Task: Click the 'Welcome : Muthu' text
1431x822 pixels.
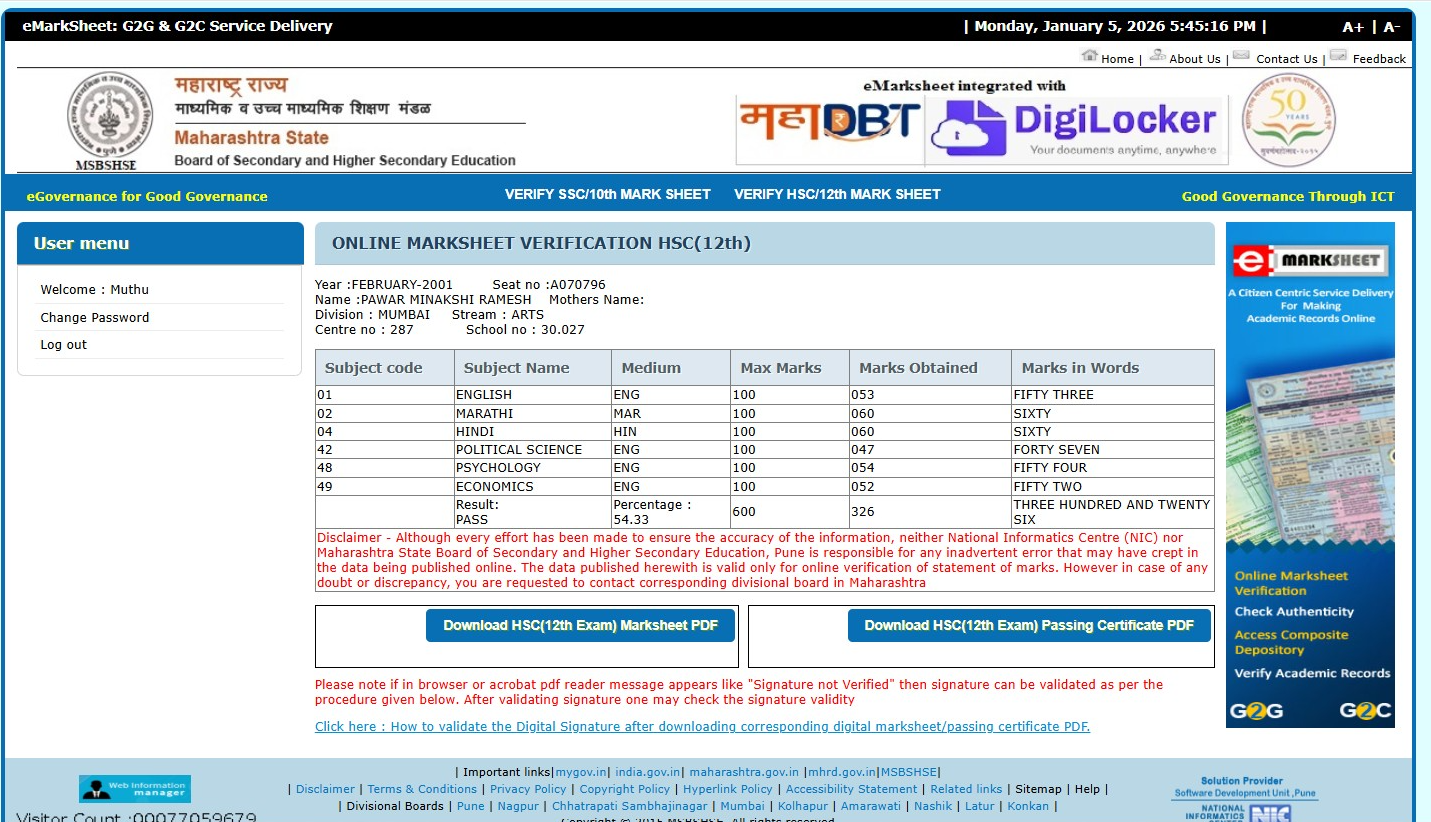Action: click(x=95, y=290)
